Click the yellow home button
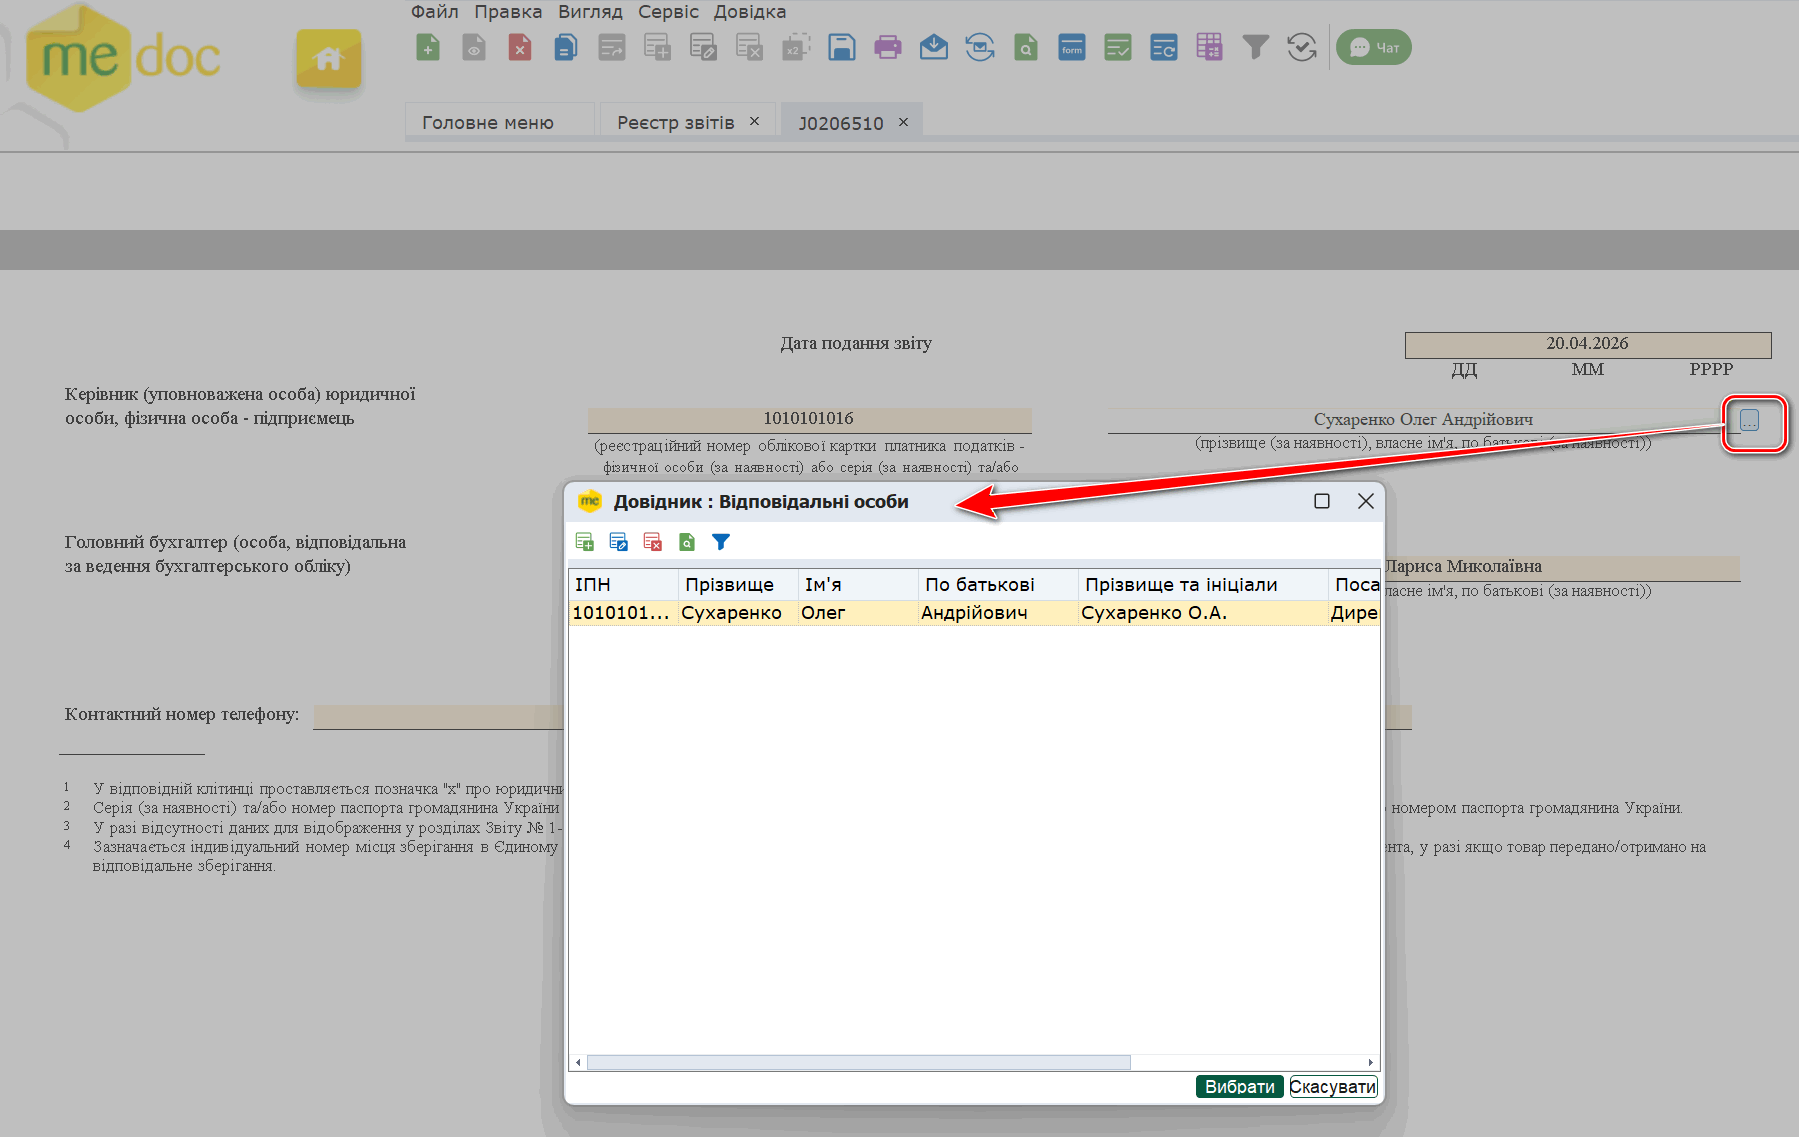The width and height of the screenshot is (1799, 1137). [328, 59]
